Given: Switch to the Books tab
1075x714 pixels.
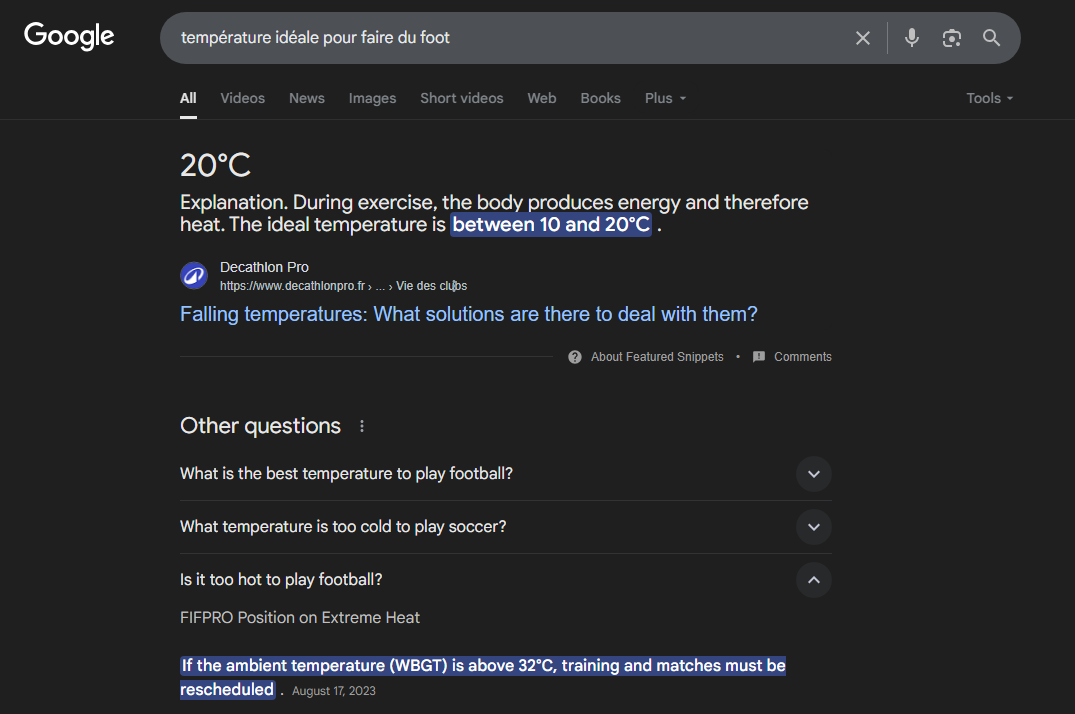Looking at the screenshot, I should coord(601,98).
